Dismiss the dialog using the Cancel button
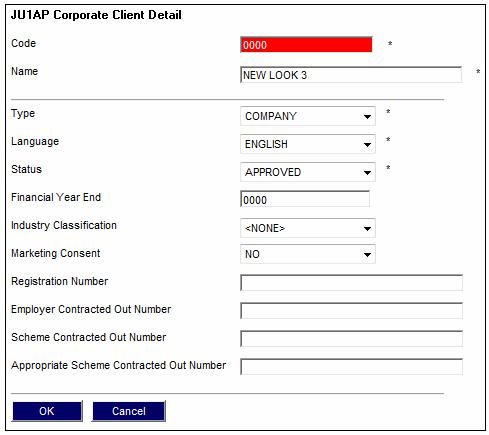 tap(129, 411)
